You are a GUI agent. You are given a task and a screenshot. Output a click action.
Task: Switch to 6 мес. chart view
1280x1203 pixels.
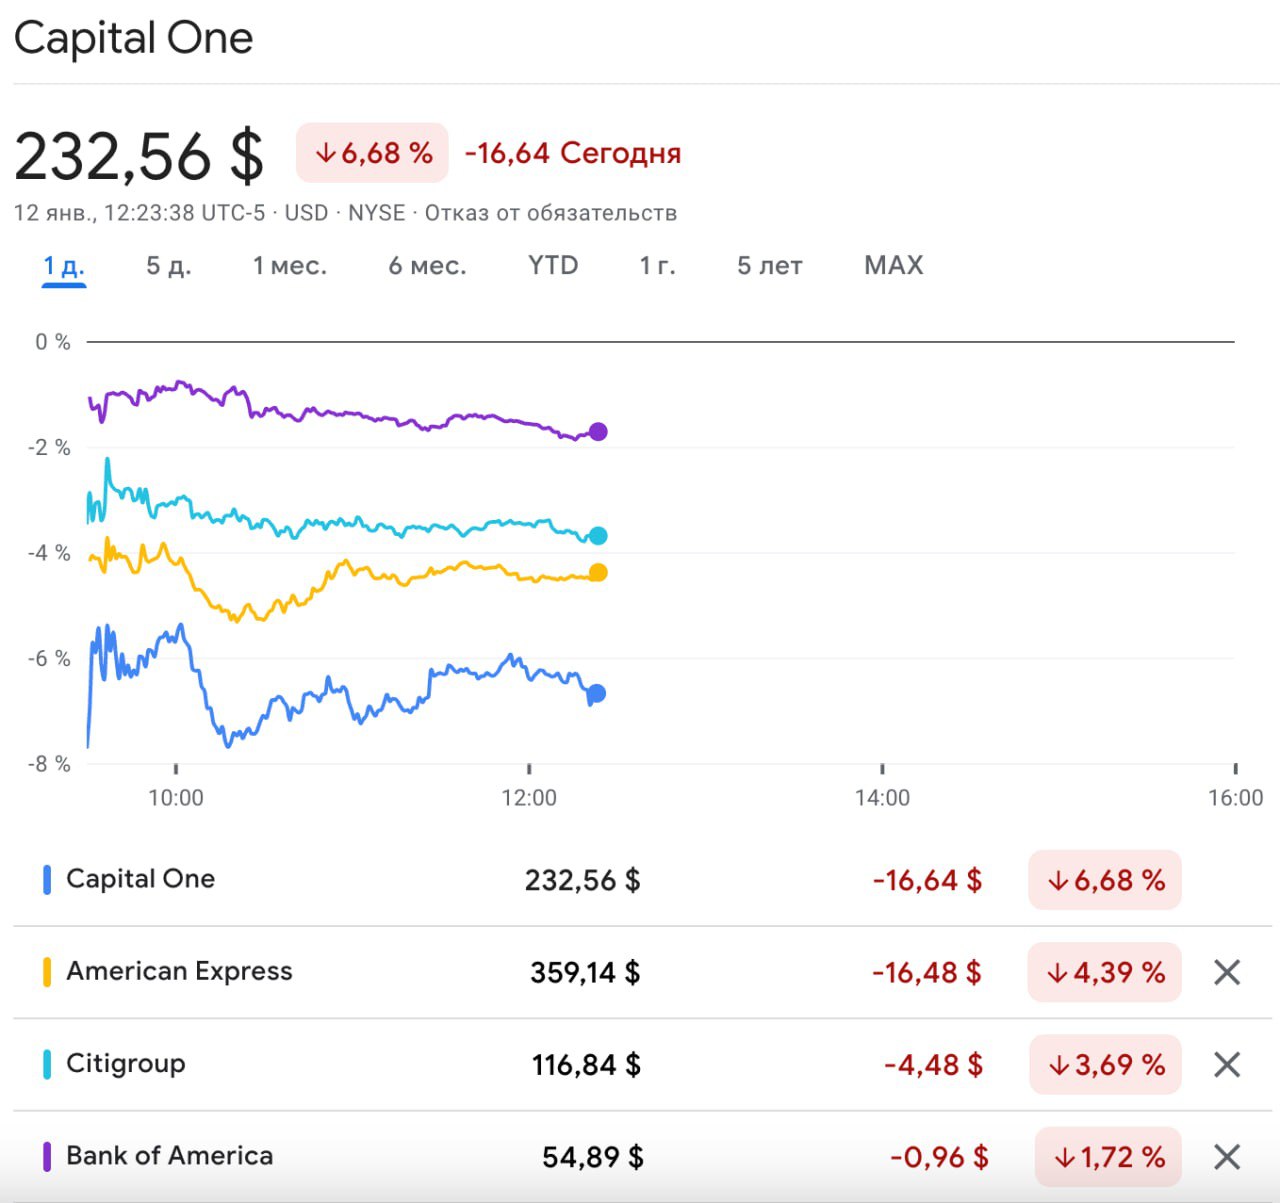point(427,266)
